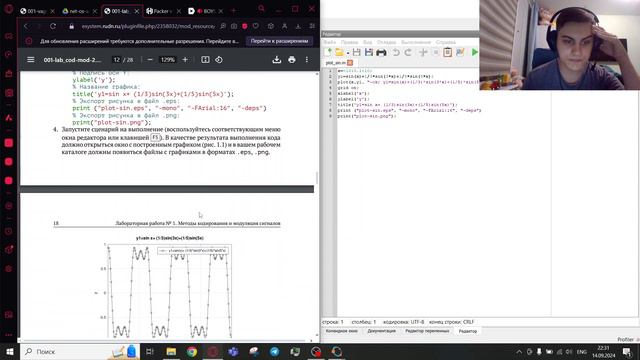Screen dimensions: 640x360
Task: Click the PDF vertical scrollbar thumb
Action: click(317, 178)
